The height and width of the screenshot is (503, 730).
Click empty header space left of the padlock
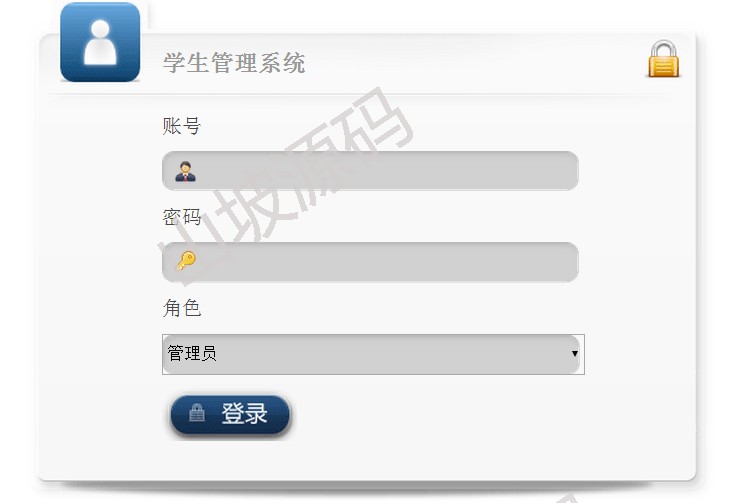pyautogui.click(x=475, y=63)
